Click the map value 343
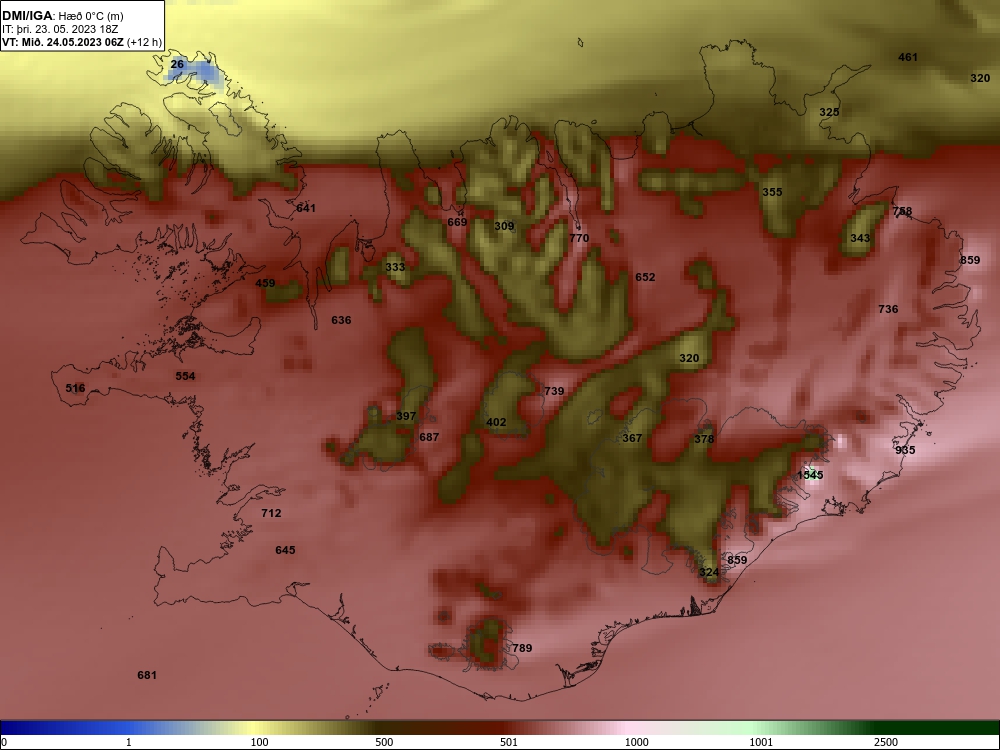 (x=860, y=239)
